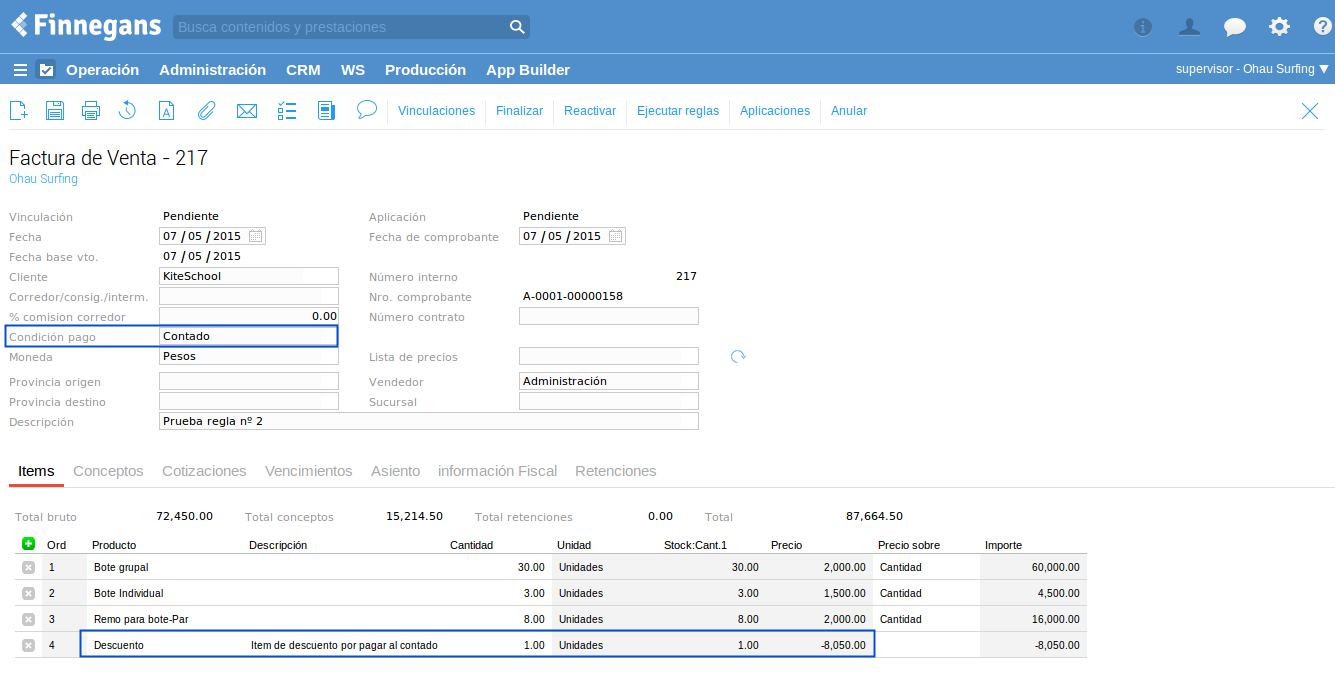The height and width of the screenshot is (676, 1335).
Task: Follow the Ohau Surfing link under the title
Action: [43, 179]
